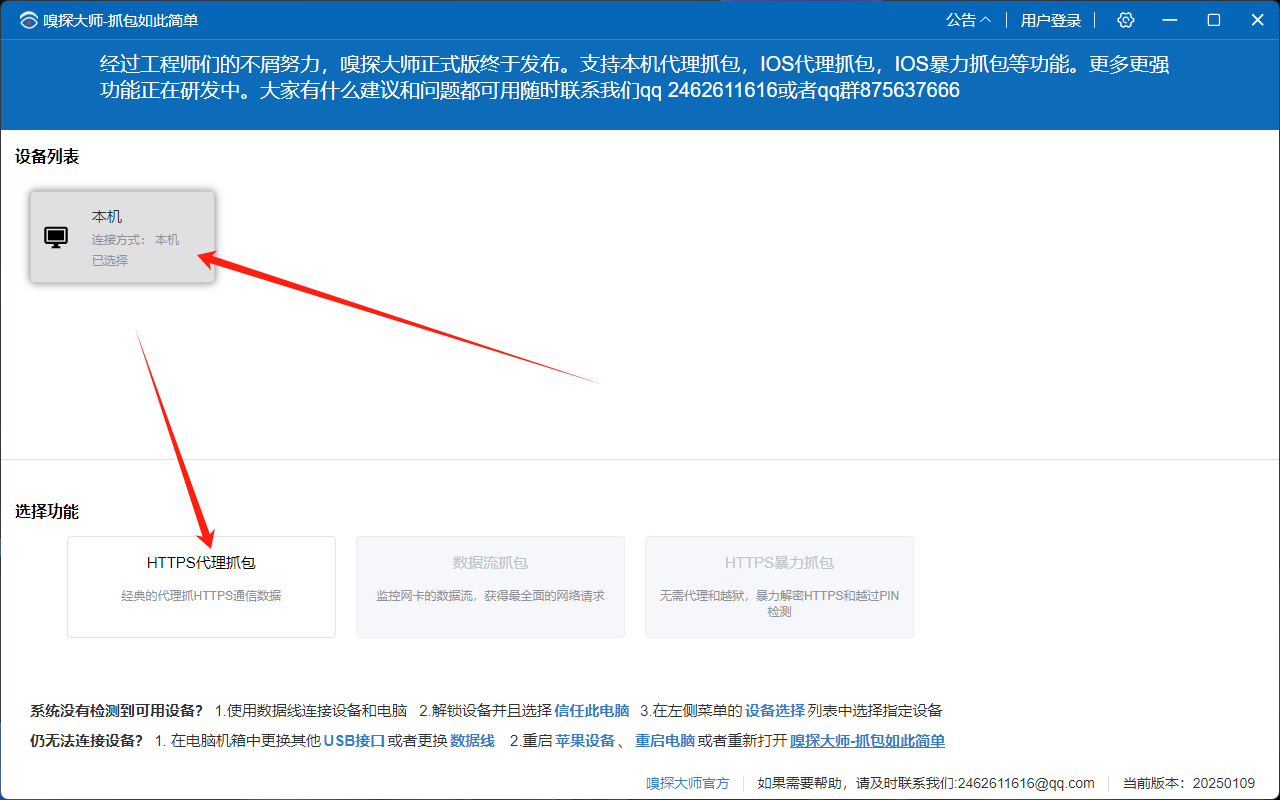Viewport: 1280px width, 800px height.
Task: Click the announcement banner text
Action: pyautogui.click(x=635, y=78)
